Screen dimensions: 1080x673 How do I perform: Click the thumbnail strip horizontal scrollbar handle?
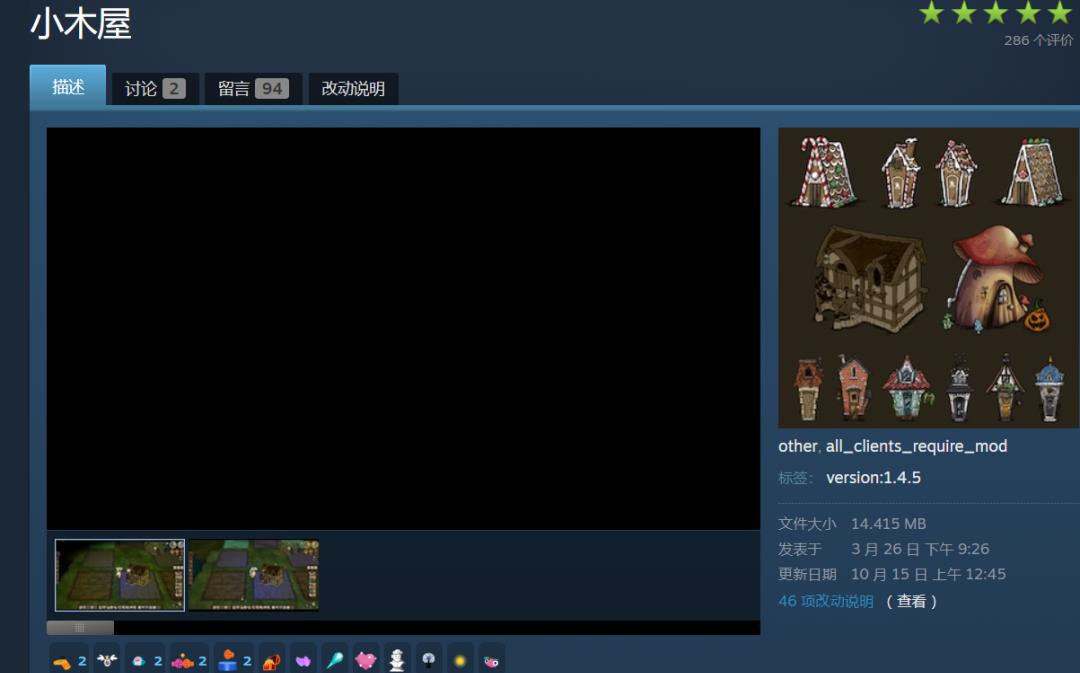pyautogui.click(x=80, y=628)
